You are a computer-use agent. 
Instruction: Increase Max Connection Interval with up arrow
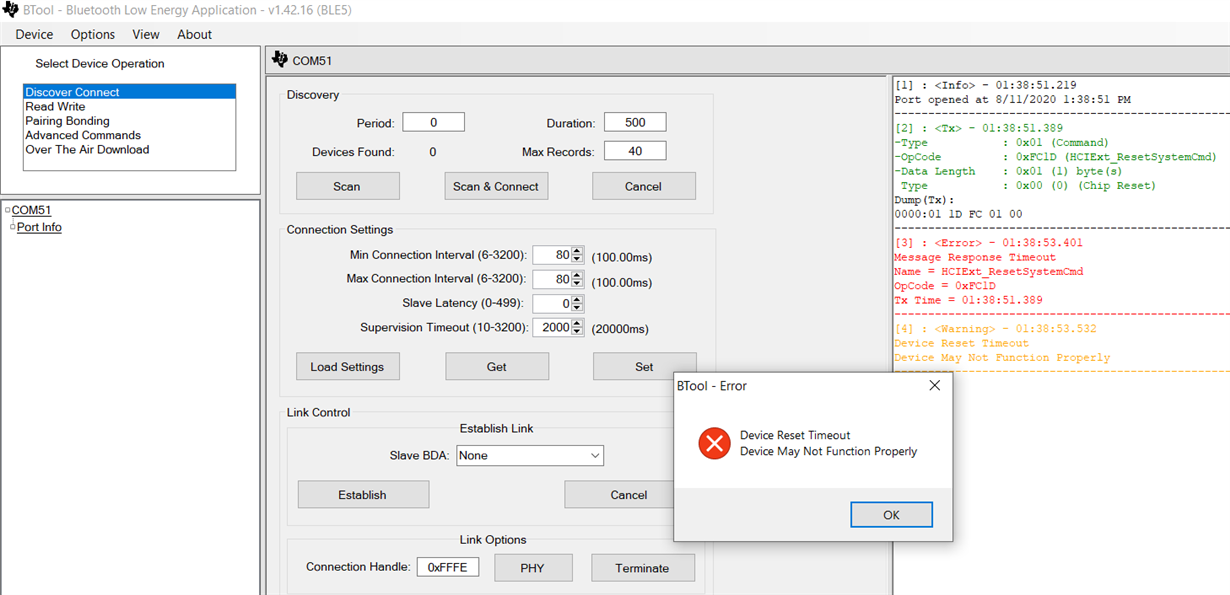coord(577,275)
